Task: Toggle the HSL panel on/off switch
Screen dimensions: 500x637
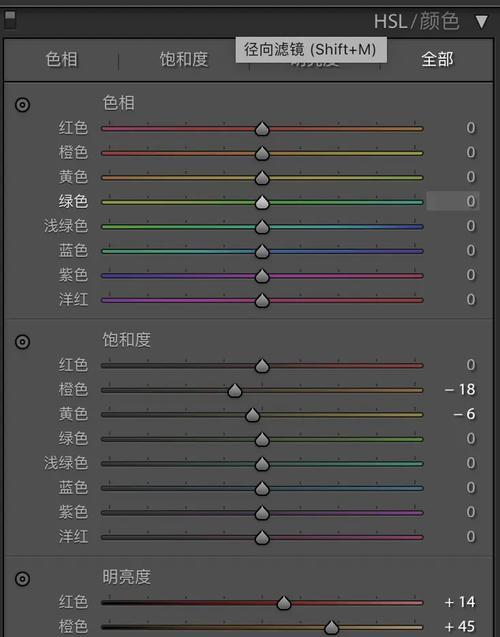Action: 10,20
